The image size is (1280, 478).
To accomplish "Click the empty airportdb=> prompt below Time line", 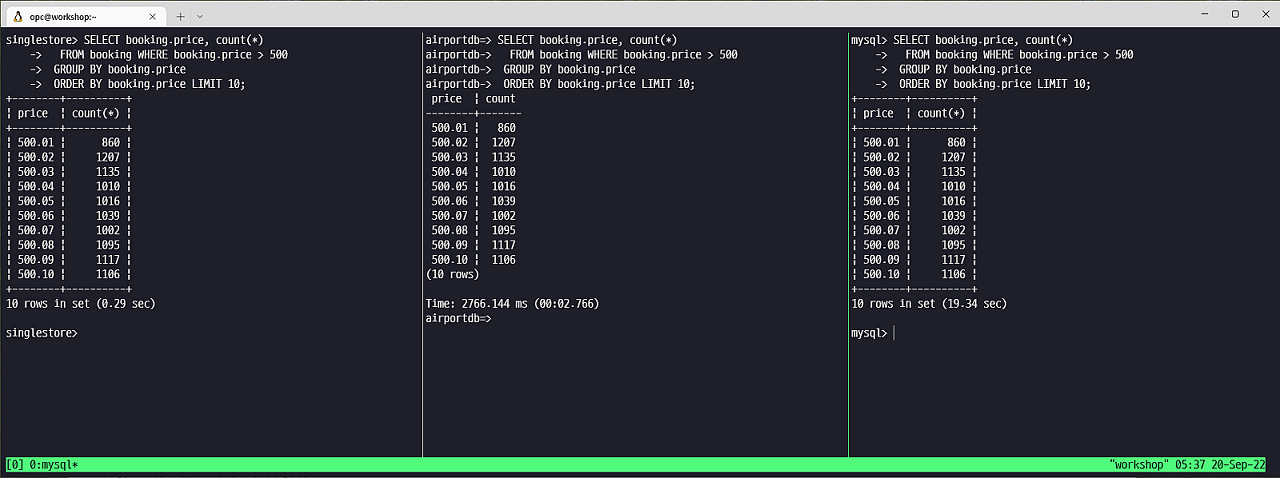I will (x=458, y=318).
